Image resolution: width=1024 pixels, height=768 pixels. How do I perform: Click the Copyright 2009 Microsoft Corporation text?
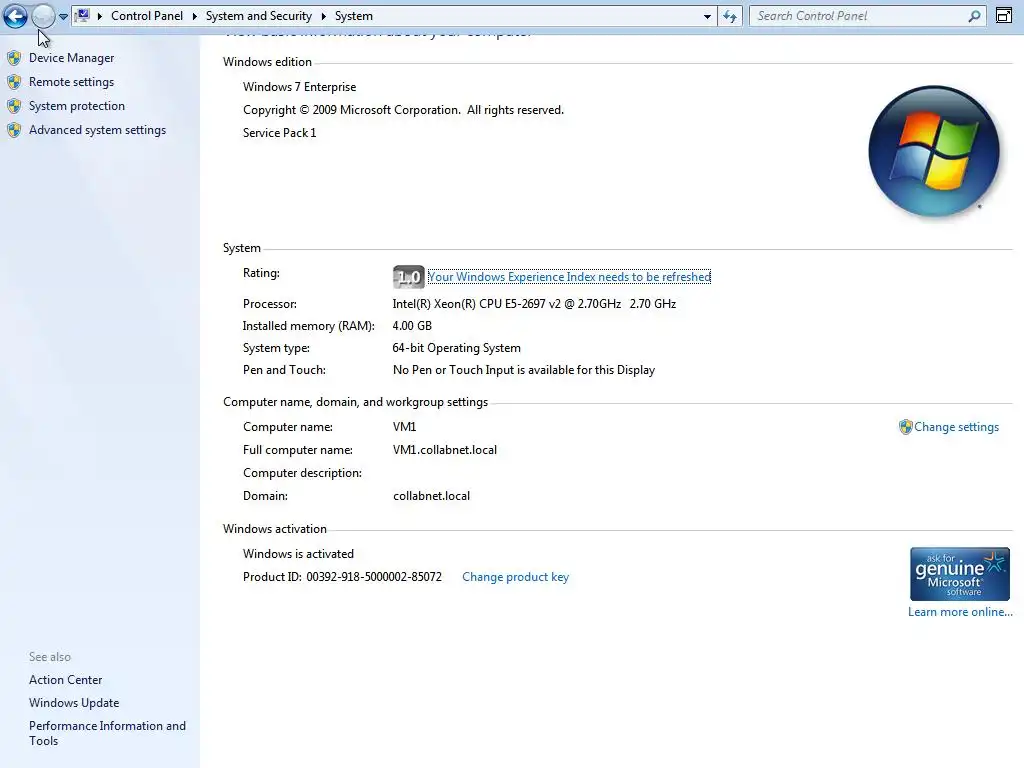coord(404,110)
